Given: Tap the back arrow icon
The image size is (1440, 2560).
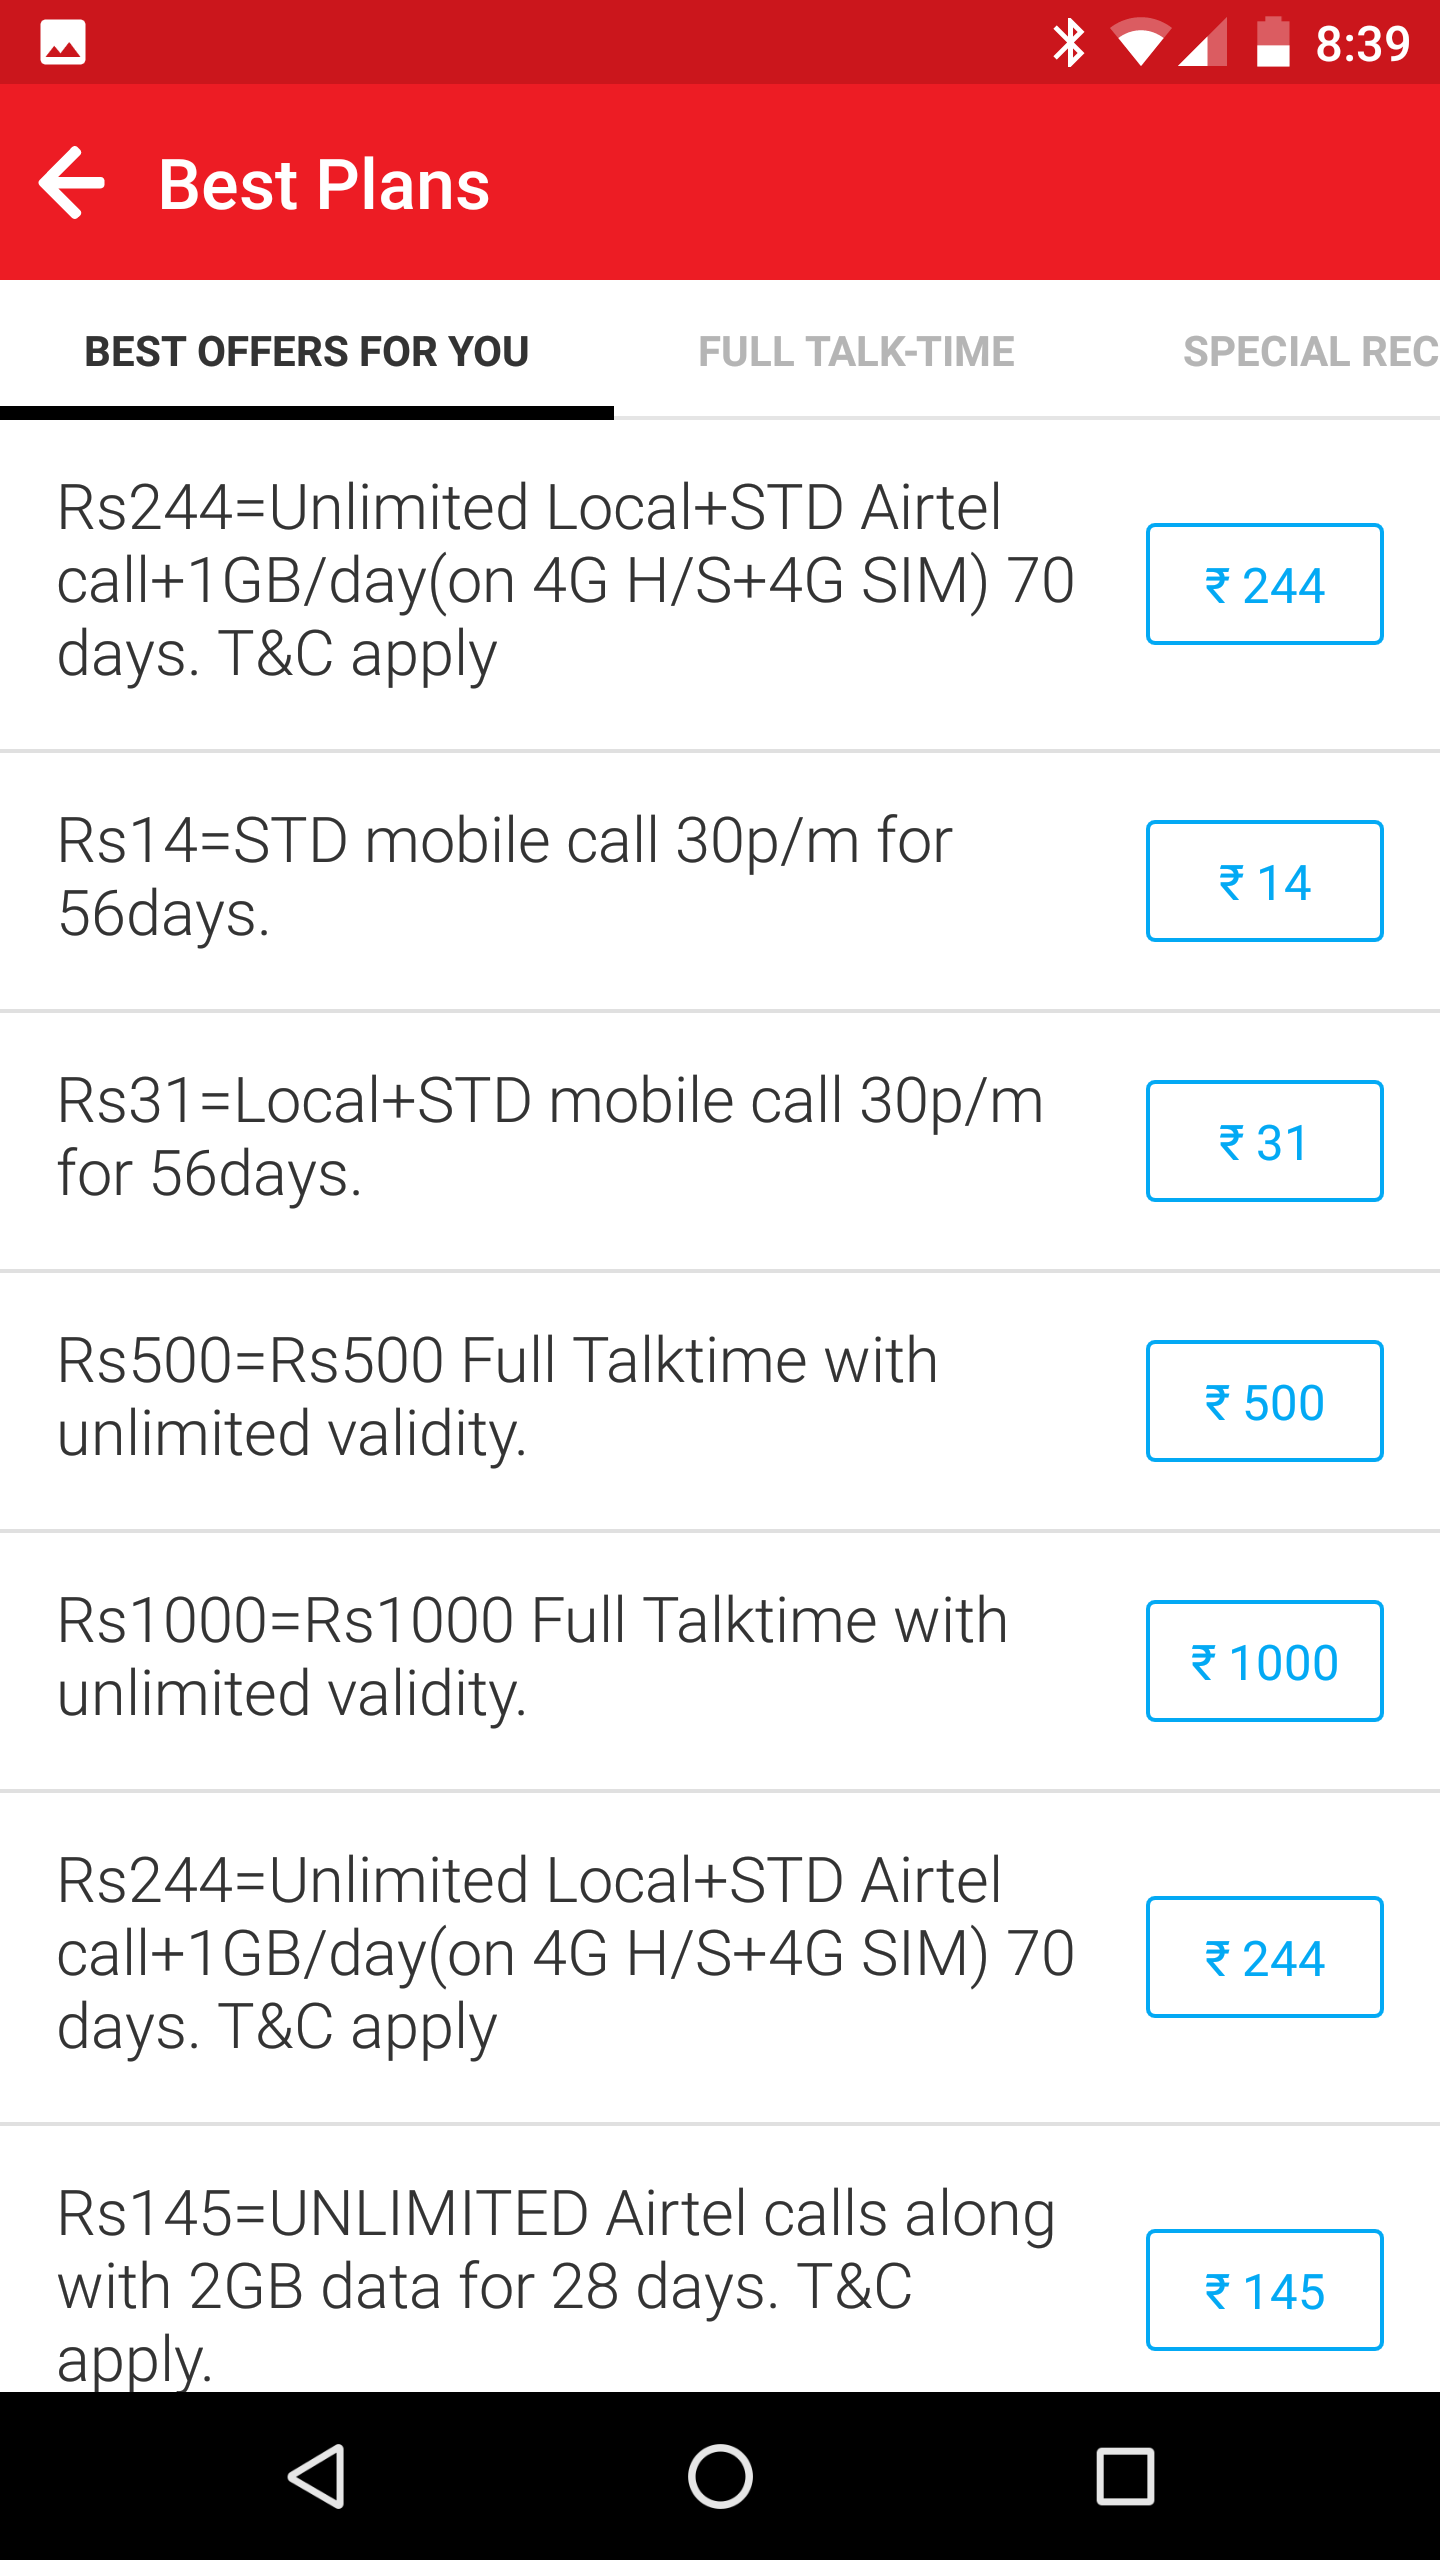Looking at the screenshot, I should click(72, 183).
